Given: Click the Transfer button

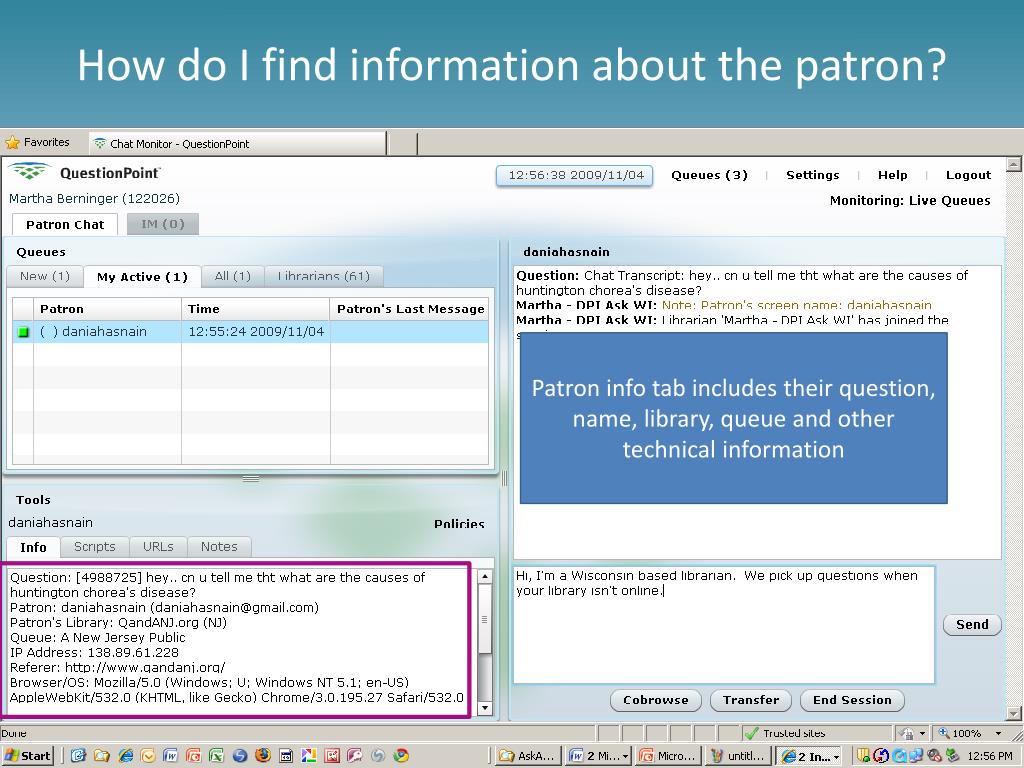Looking at the screenshot, I should click(x=750, y=700).
